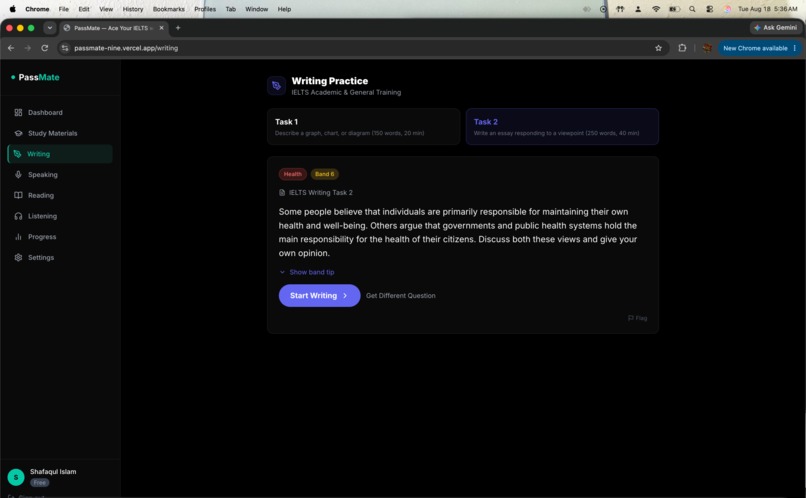Close the PassMate browser tab
The image size is (806, 498).
click(x=161, y=28)
